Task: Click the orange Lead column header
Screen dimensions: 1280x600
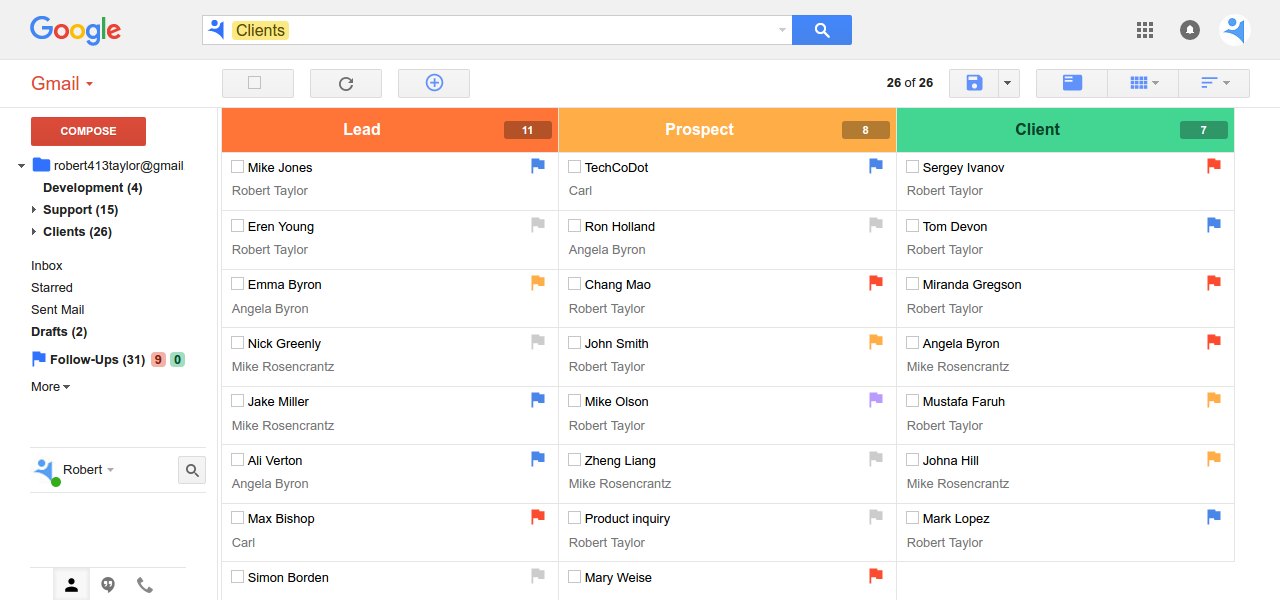Action: (390, 130)
